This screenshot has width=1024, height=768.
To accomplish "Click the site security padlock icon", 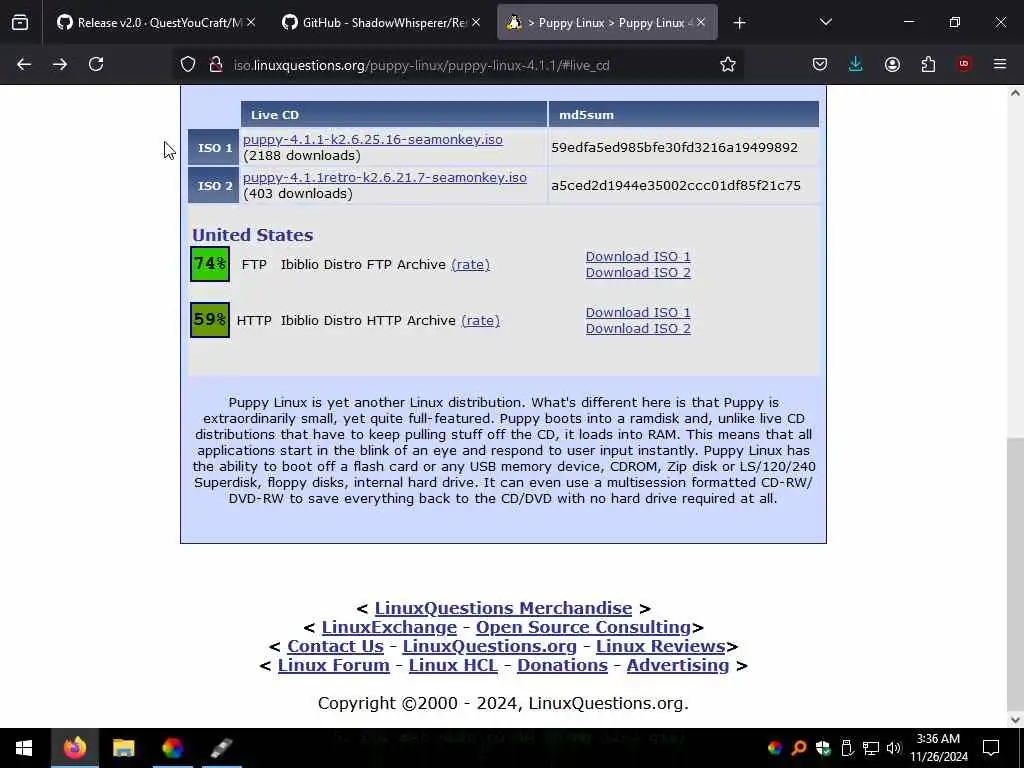I will 216,64.
